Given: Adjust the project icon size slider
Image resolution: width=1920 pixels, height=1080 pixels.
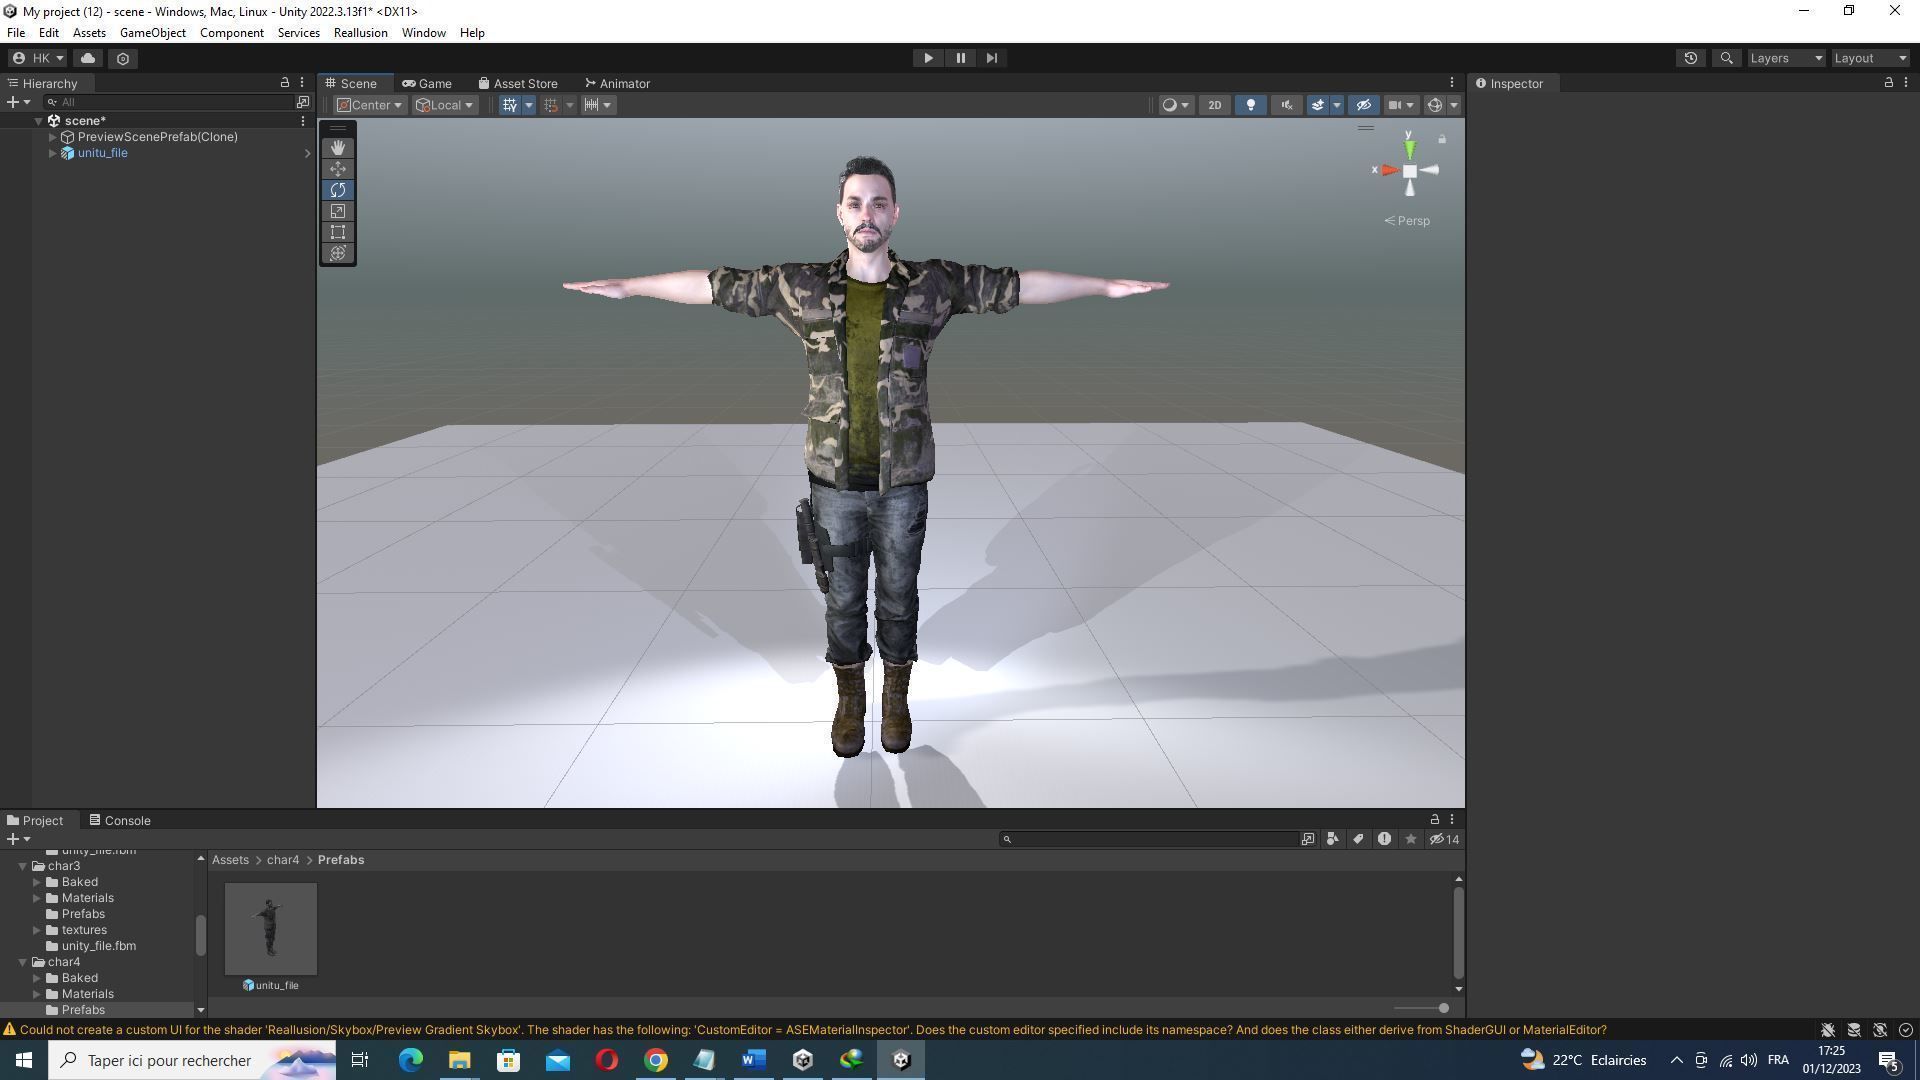Looking at the screenshot, I should [1442, 1008].
